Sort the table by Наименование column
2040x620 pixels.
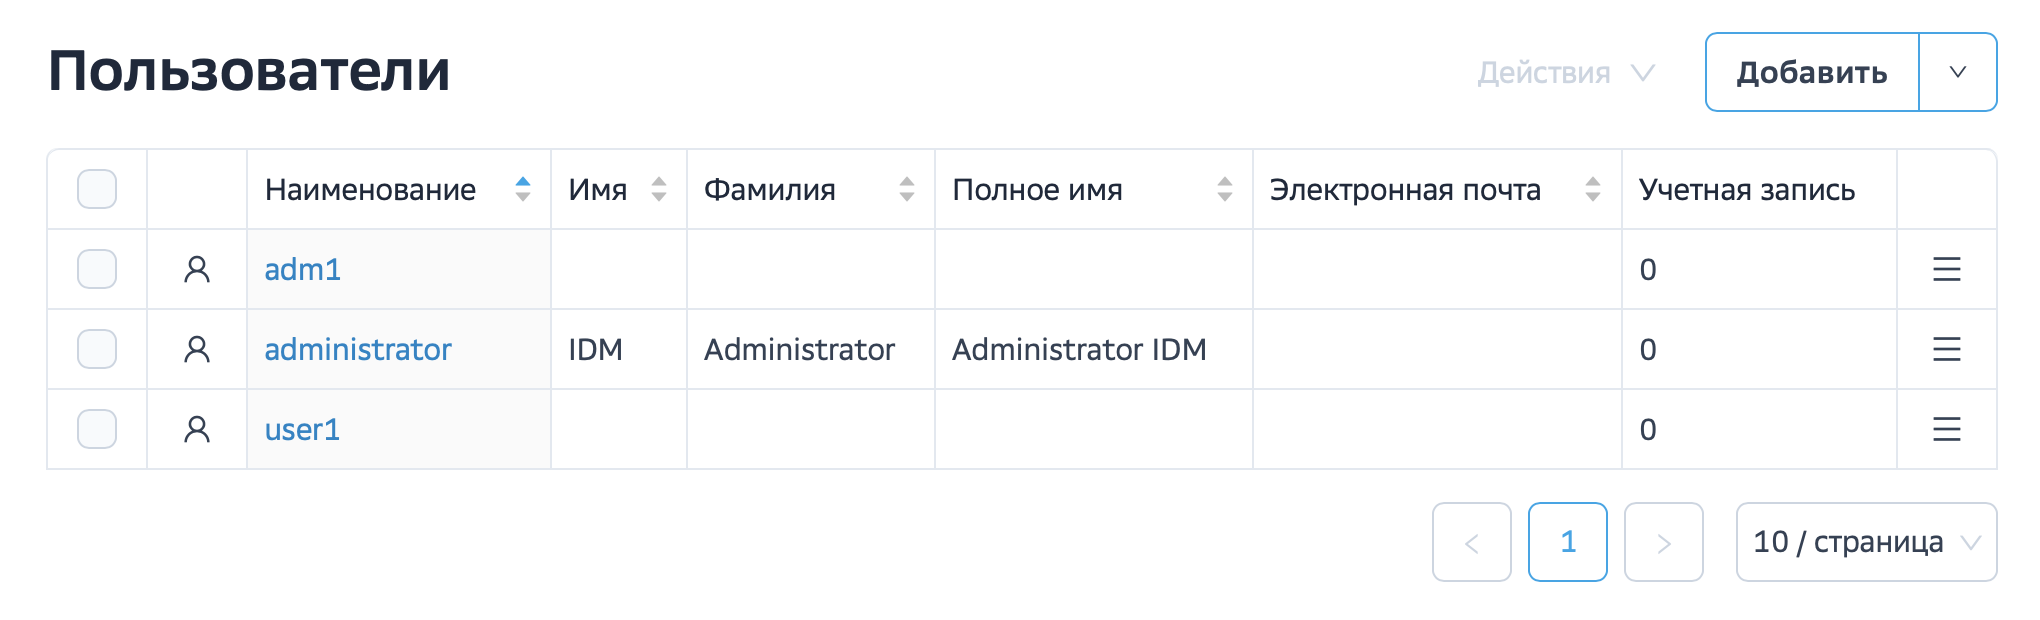(523, 189)
